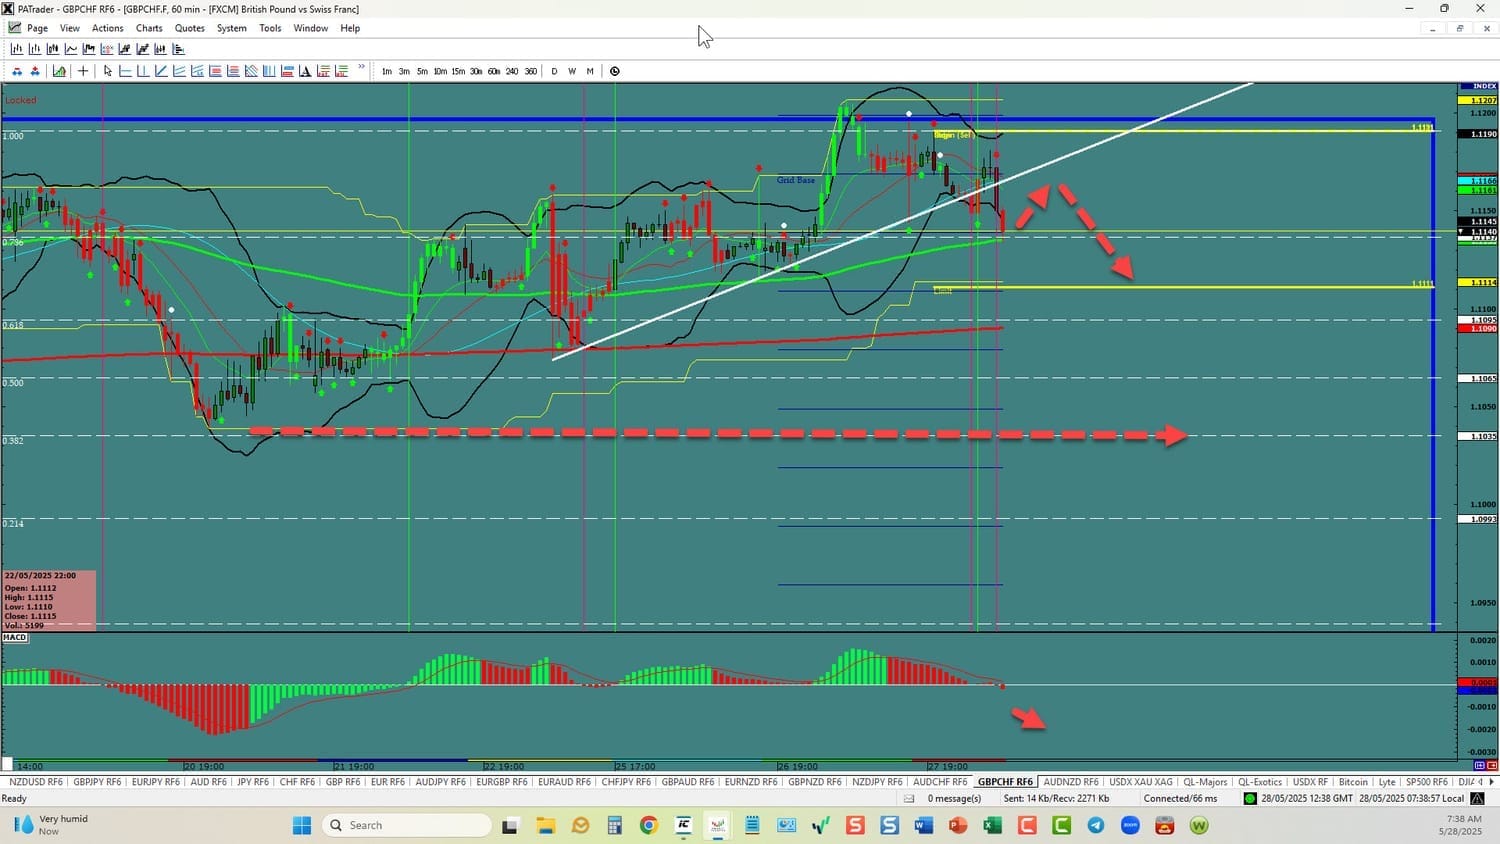Switch to the EURJPY RF6 tab
1500x844 pixels.
coord(156,782)
